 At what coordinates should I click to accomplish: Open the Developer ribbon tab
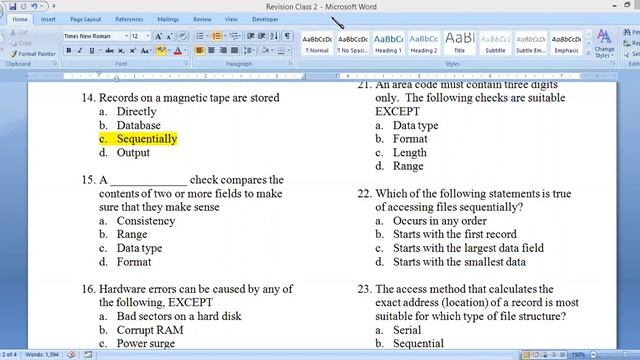(265, 19)
